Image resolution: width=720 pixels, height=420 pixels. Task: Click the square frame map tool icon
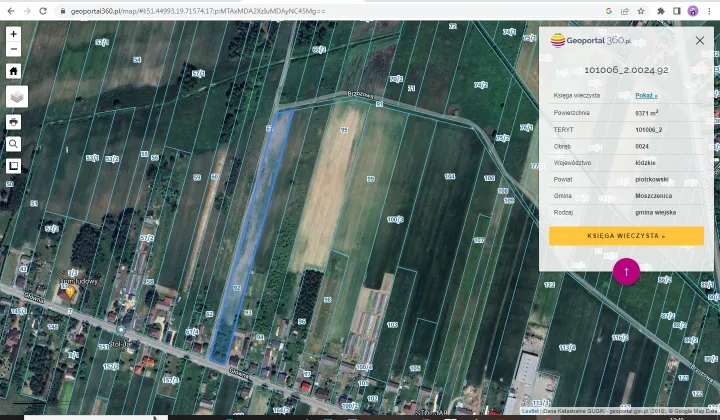[13, 166]
